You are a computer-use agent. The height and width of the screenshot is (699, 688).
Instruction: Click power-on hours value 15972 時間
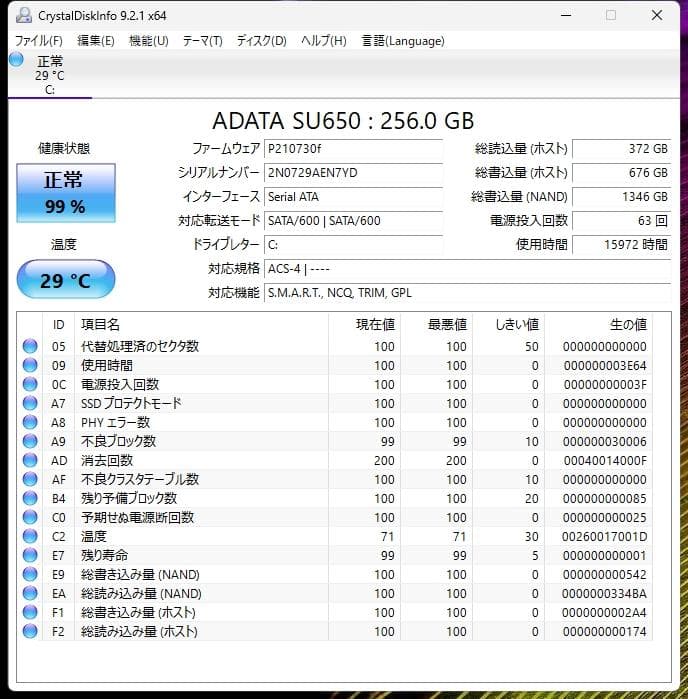(622, 245)
